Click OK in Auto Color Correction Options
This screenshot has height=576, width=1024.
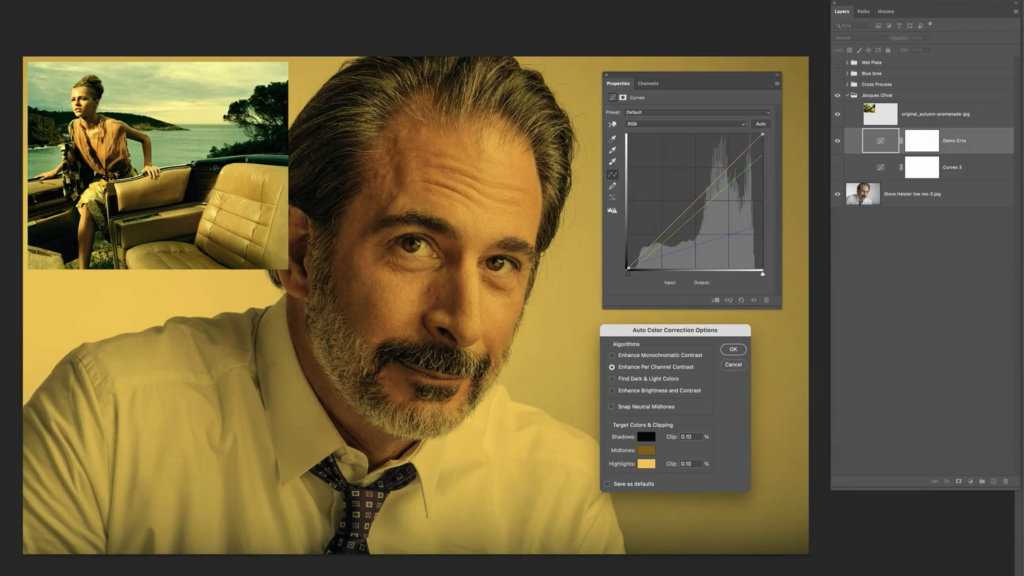point(733,349)
